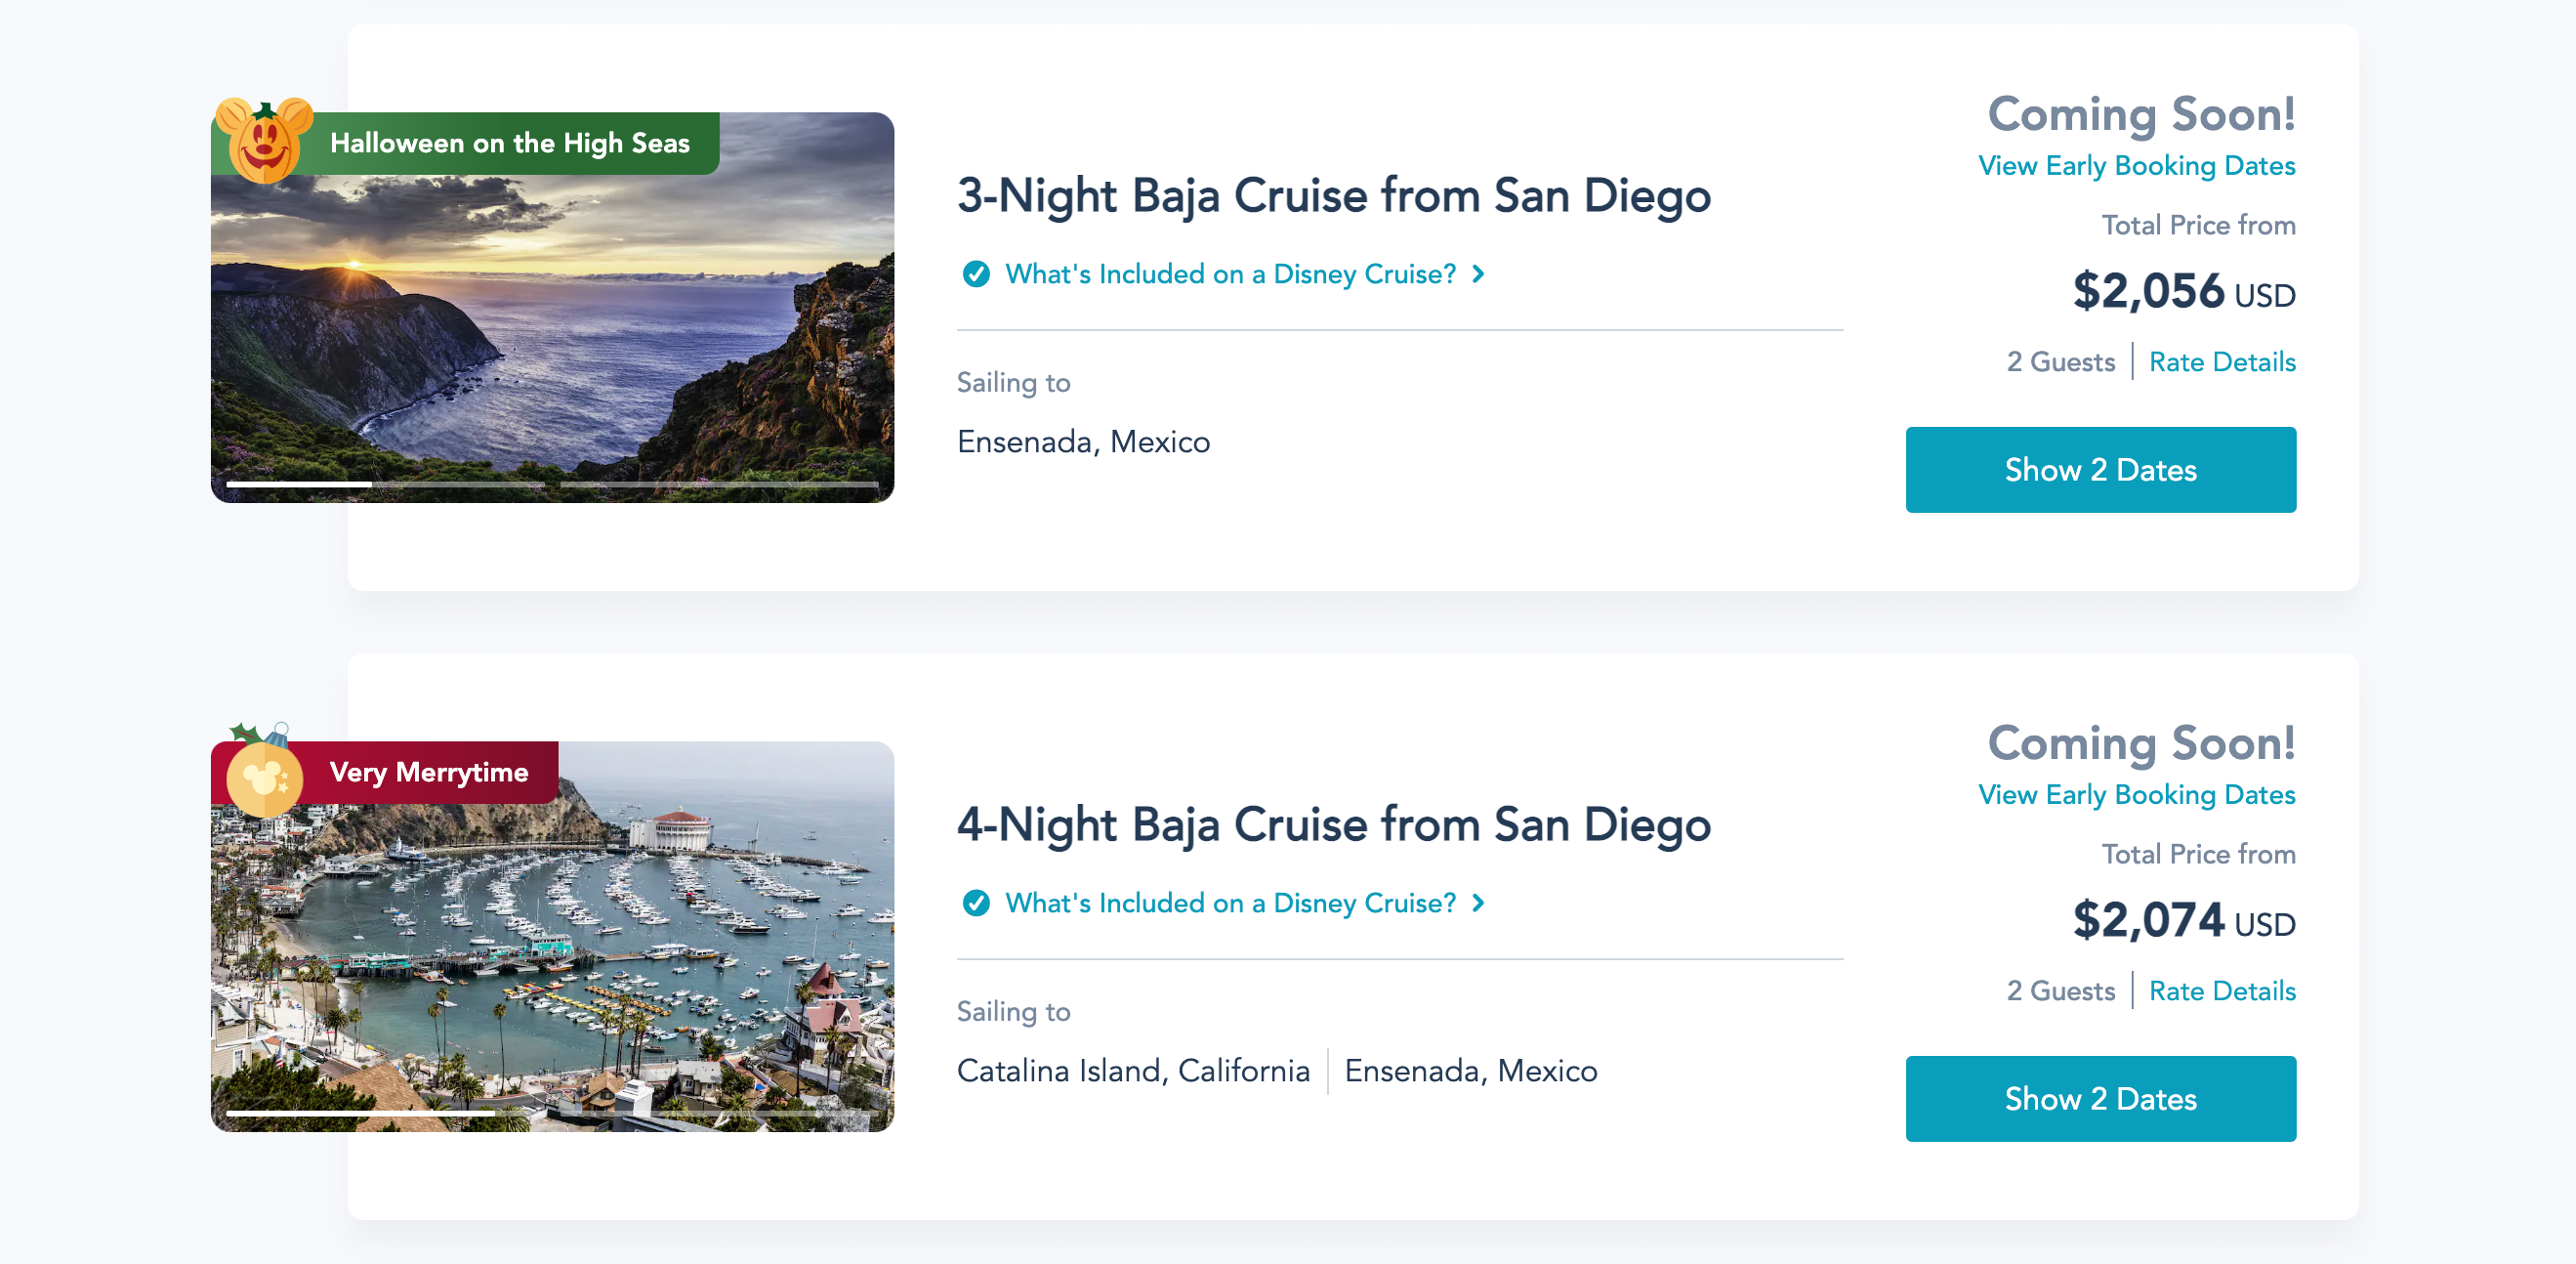Click the Very Merrytime ornament badge icon
This screenshot has height=1264, width=2576.
pos(263,777)
